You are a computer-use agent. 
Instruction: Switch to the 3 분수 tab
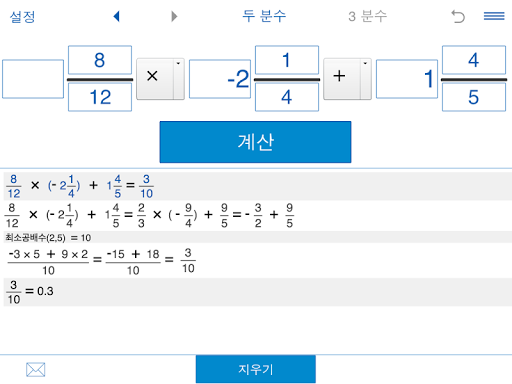pyautogui.click(x=368, y=16)
